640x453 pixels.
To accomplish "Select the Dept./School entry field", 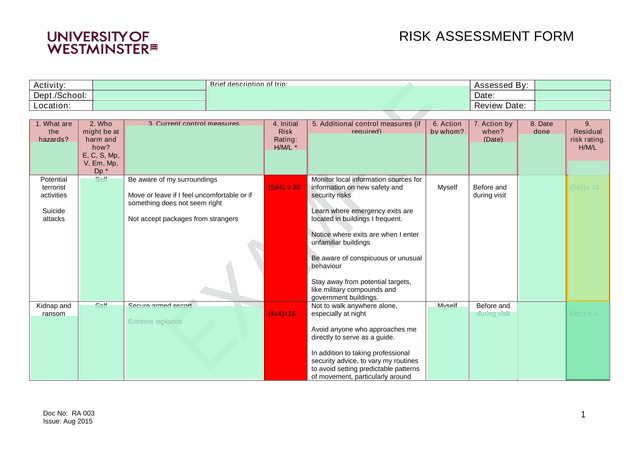I will [x=148, y=95].
